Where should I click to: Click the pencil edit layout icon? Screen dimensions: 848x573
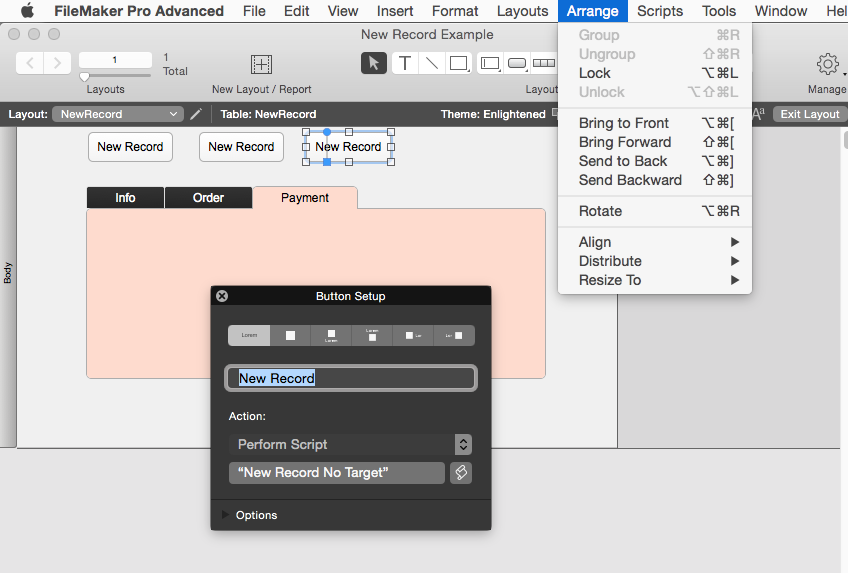(x=196, y=114)
